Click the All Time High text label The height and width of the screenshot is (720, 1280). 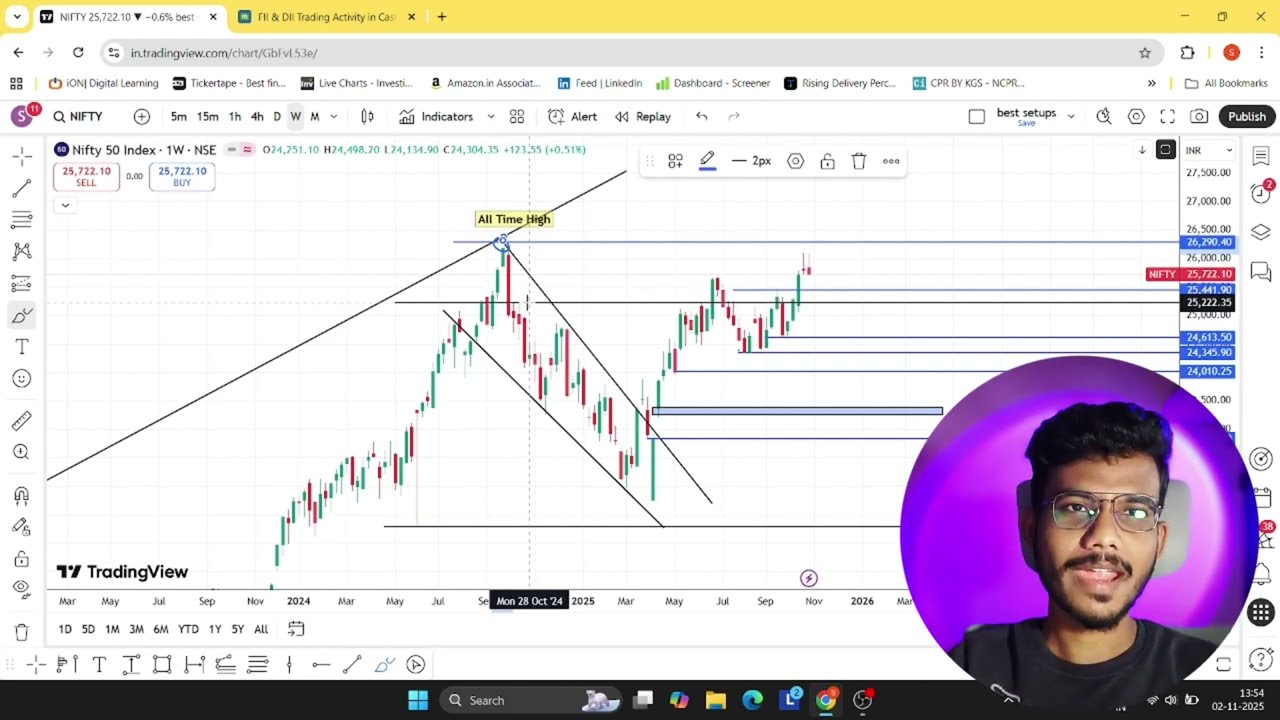click(514, 219)
